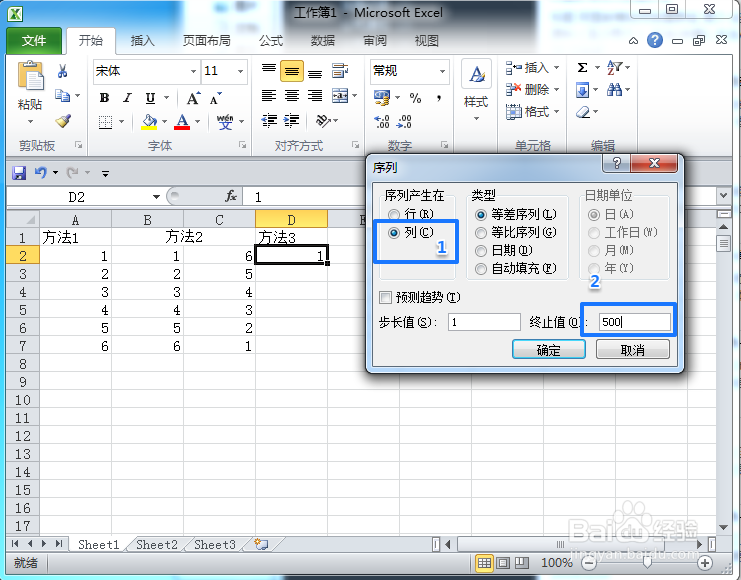Screen dimensions: 741x580
Task: Toggle underline formatting
Action: coord(150,98)
